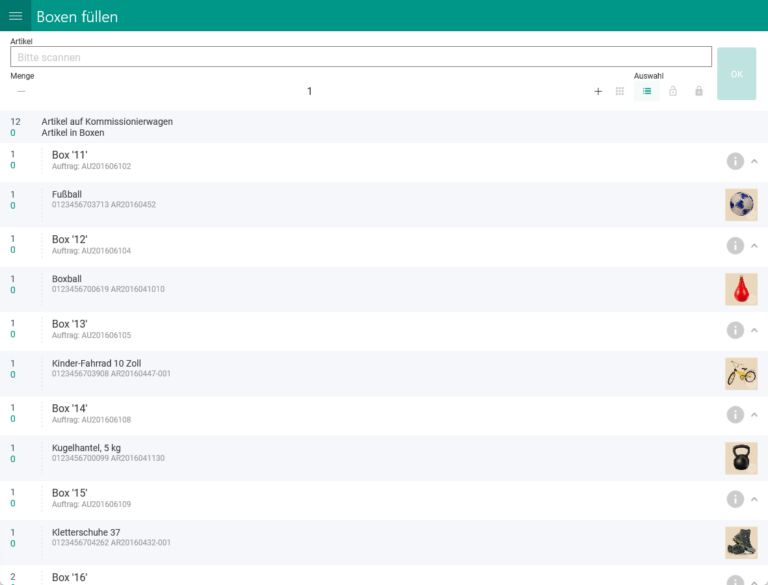Screen dimensions: 768x585
Task: Show info for Box '11'
Action: 735,161
